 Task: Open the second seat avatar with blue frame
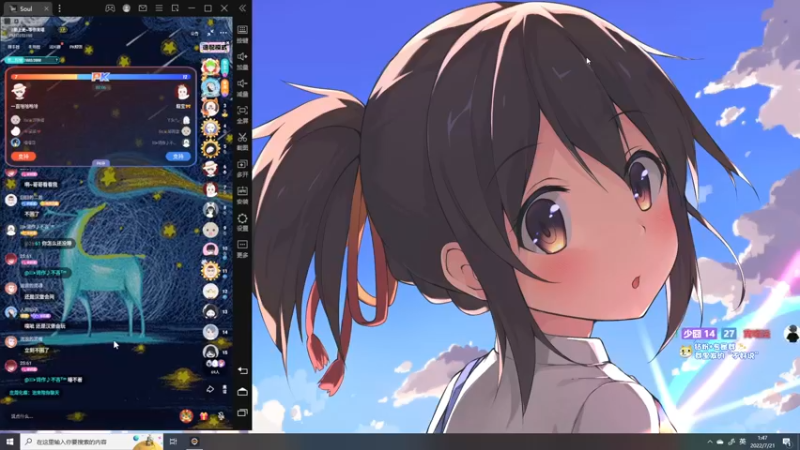coord(210,87)
